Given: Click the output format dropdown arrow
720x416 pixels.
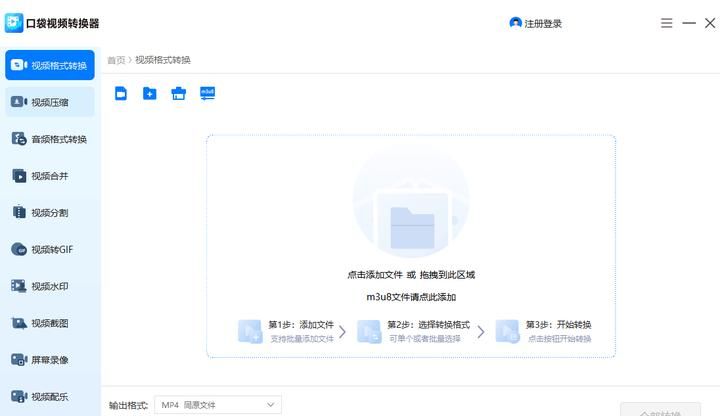Looking at the screenshot, I should coord(270,405).
